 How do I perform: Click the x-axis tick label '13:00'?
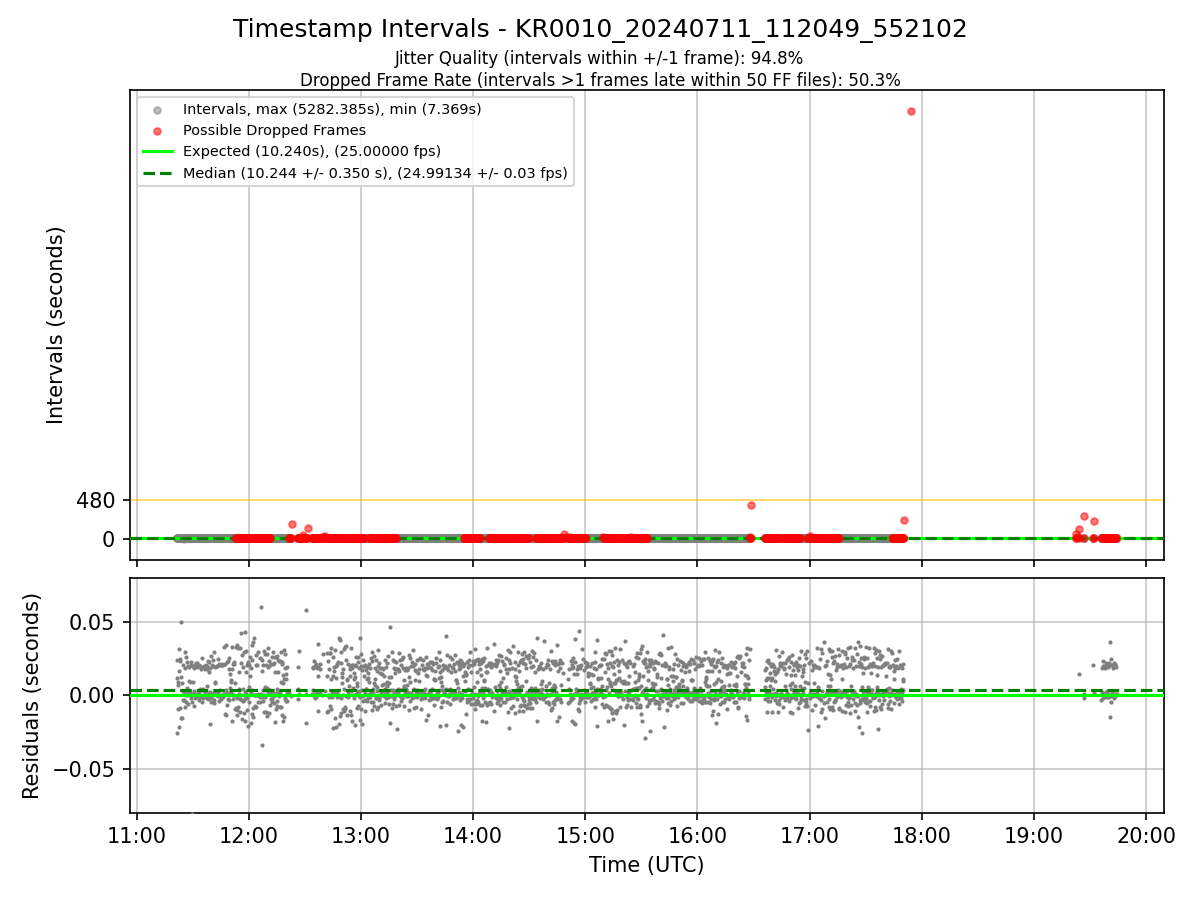(361, 834)
